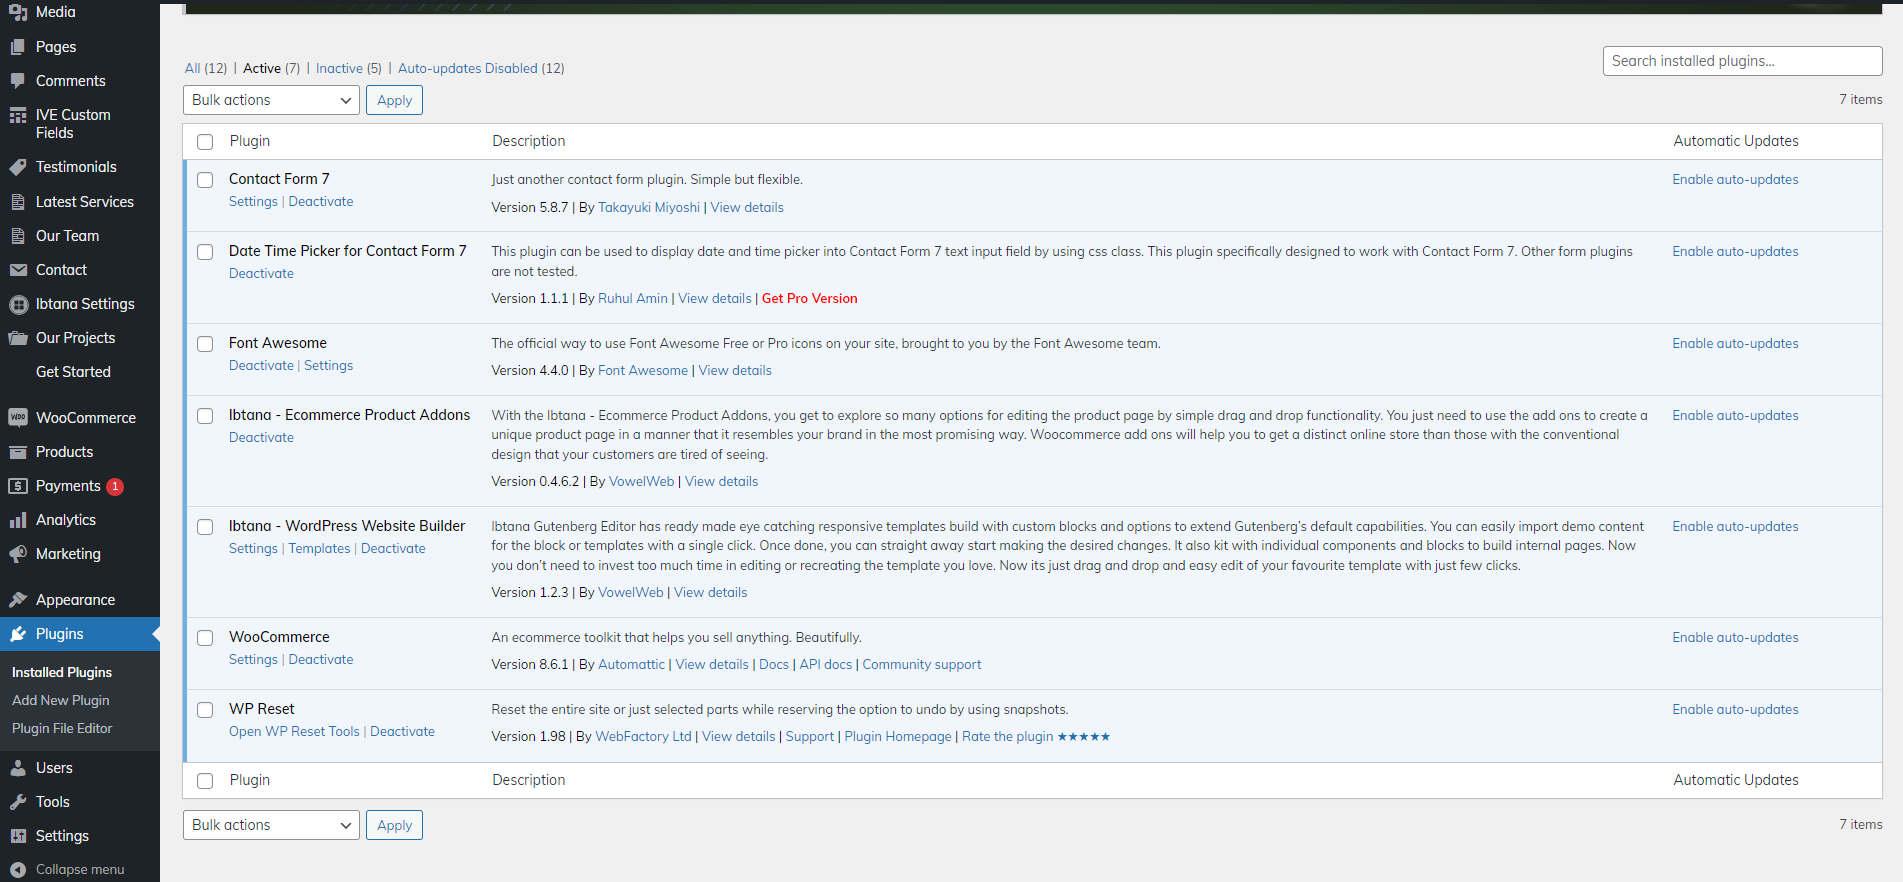Check the Contact Form 7 checkbox

[205, 180]
